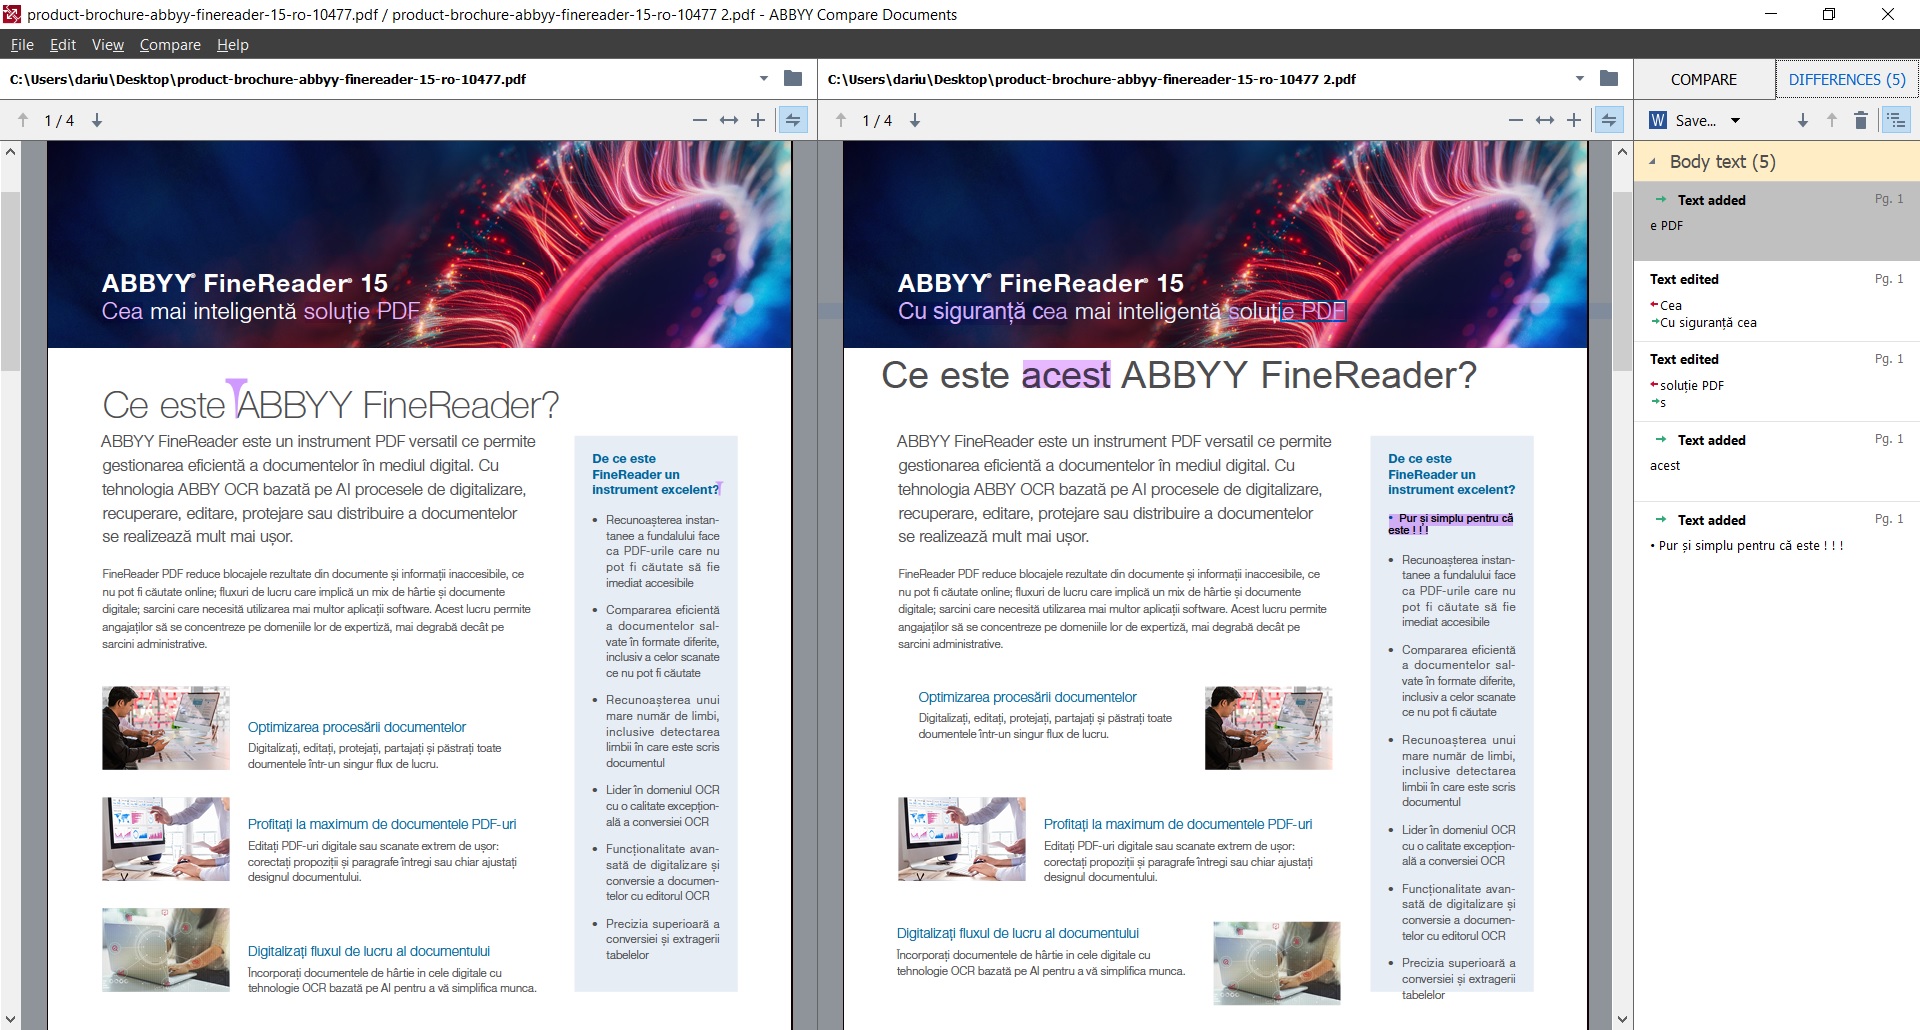This screenshot has height=1030, width=1920.
Task: Open Save options dropdown arrow
Action: 1736,120
